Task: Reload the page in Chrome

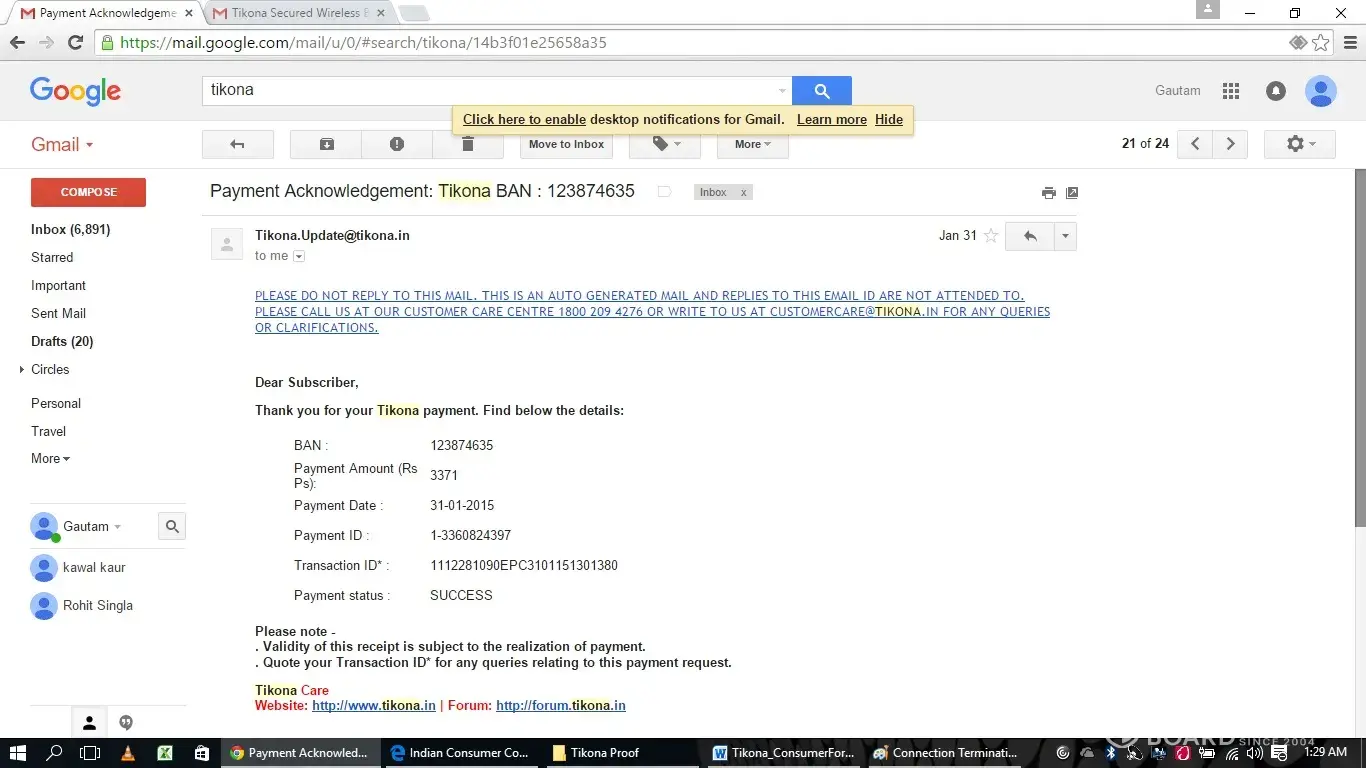Action: [x=75, y=42]
